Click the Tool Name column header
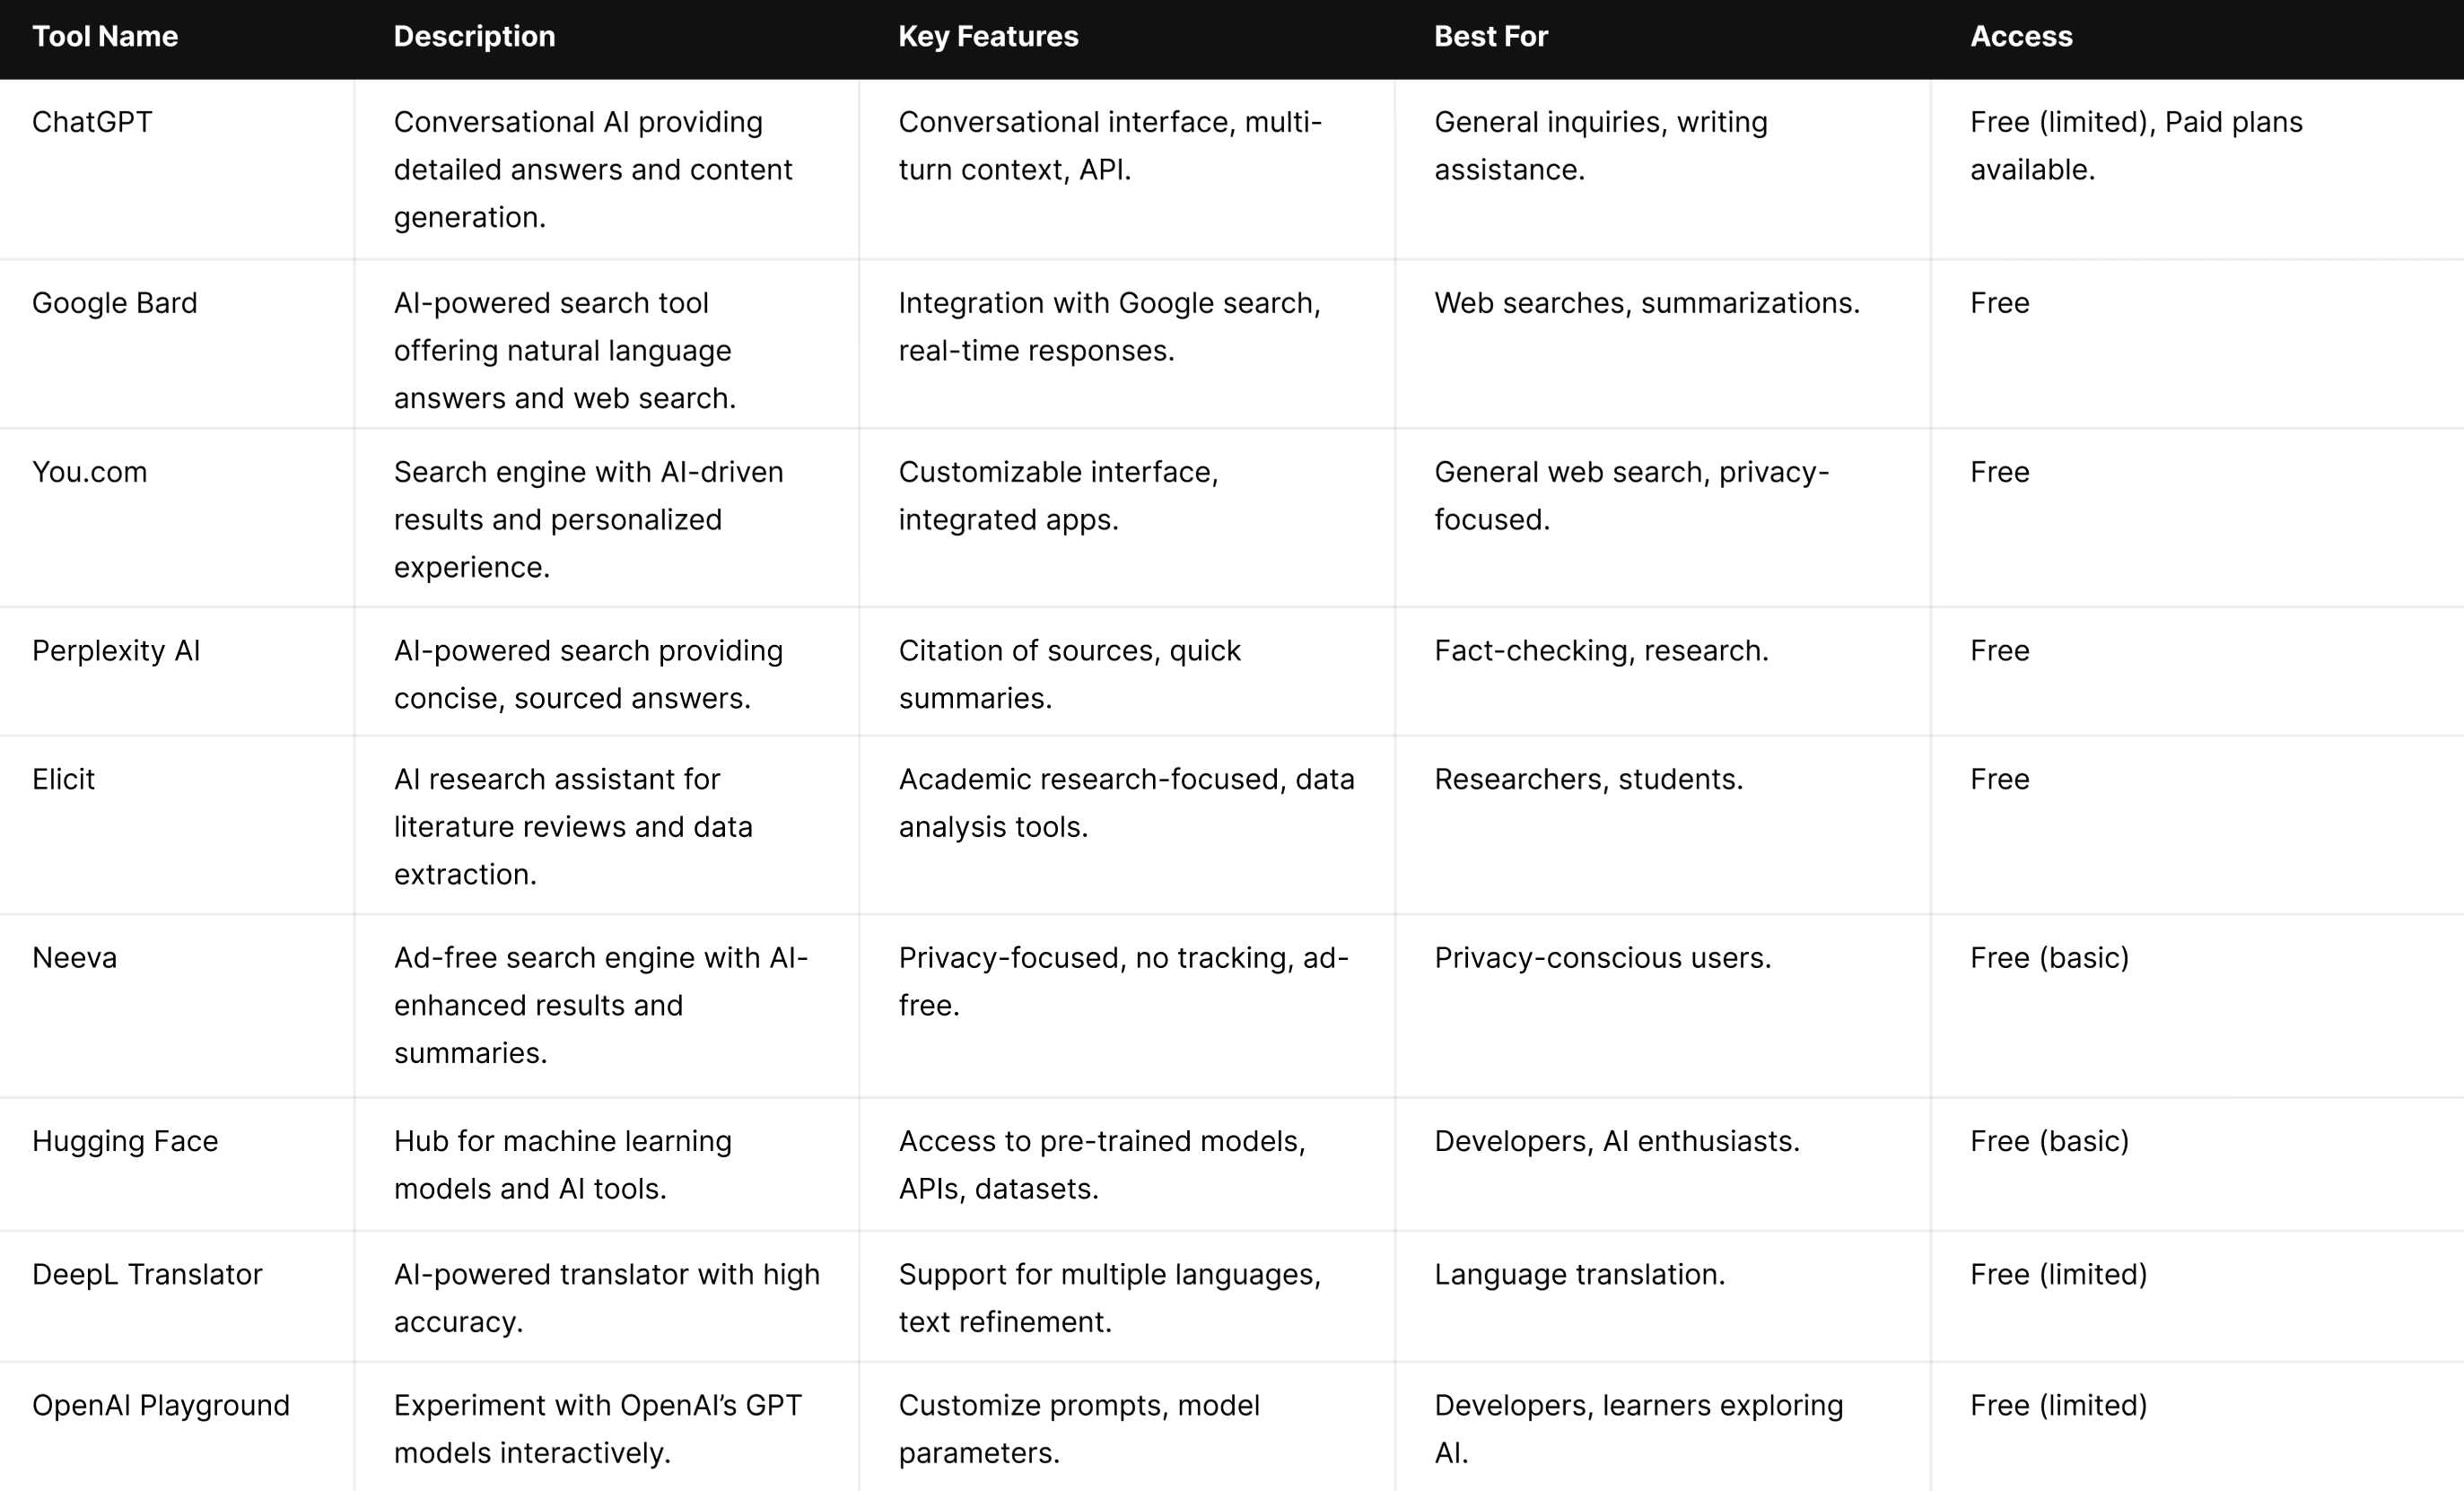This screenshot has height=1491, width=2464. click(105, 37)
